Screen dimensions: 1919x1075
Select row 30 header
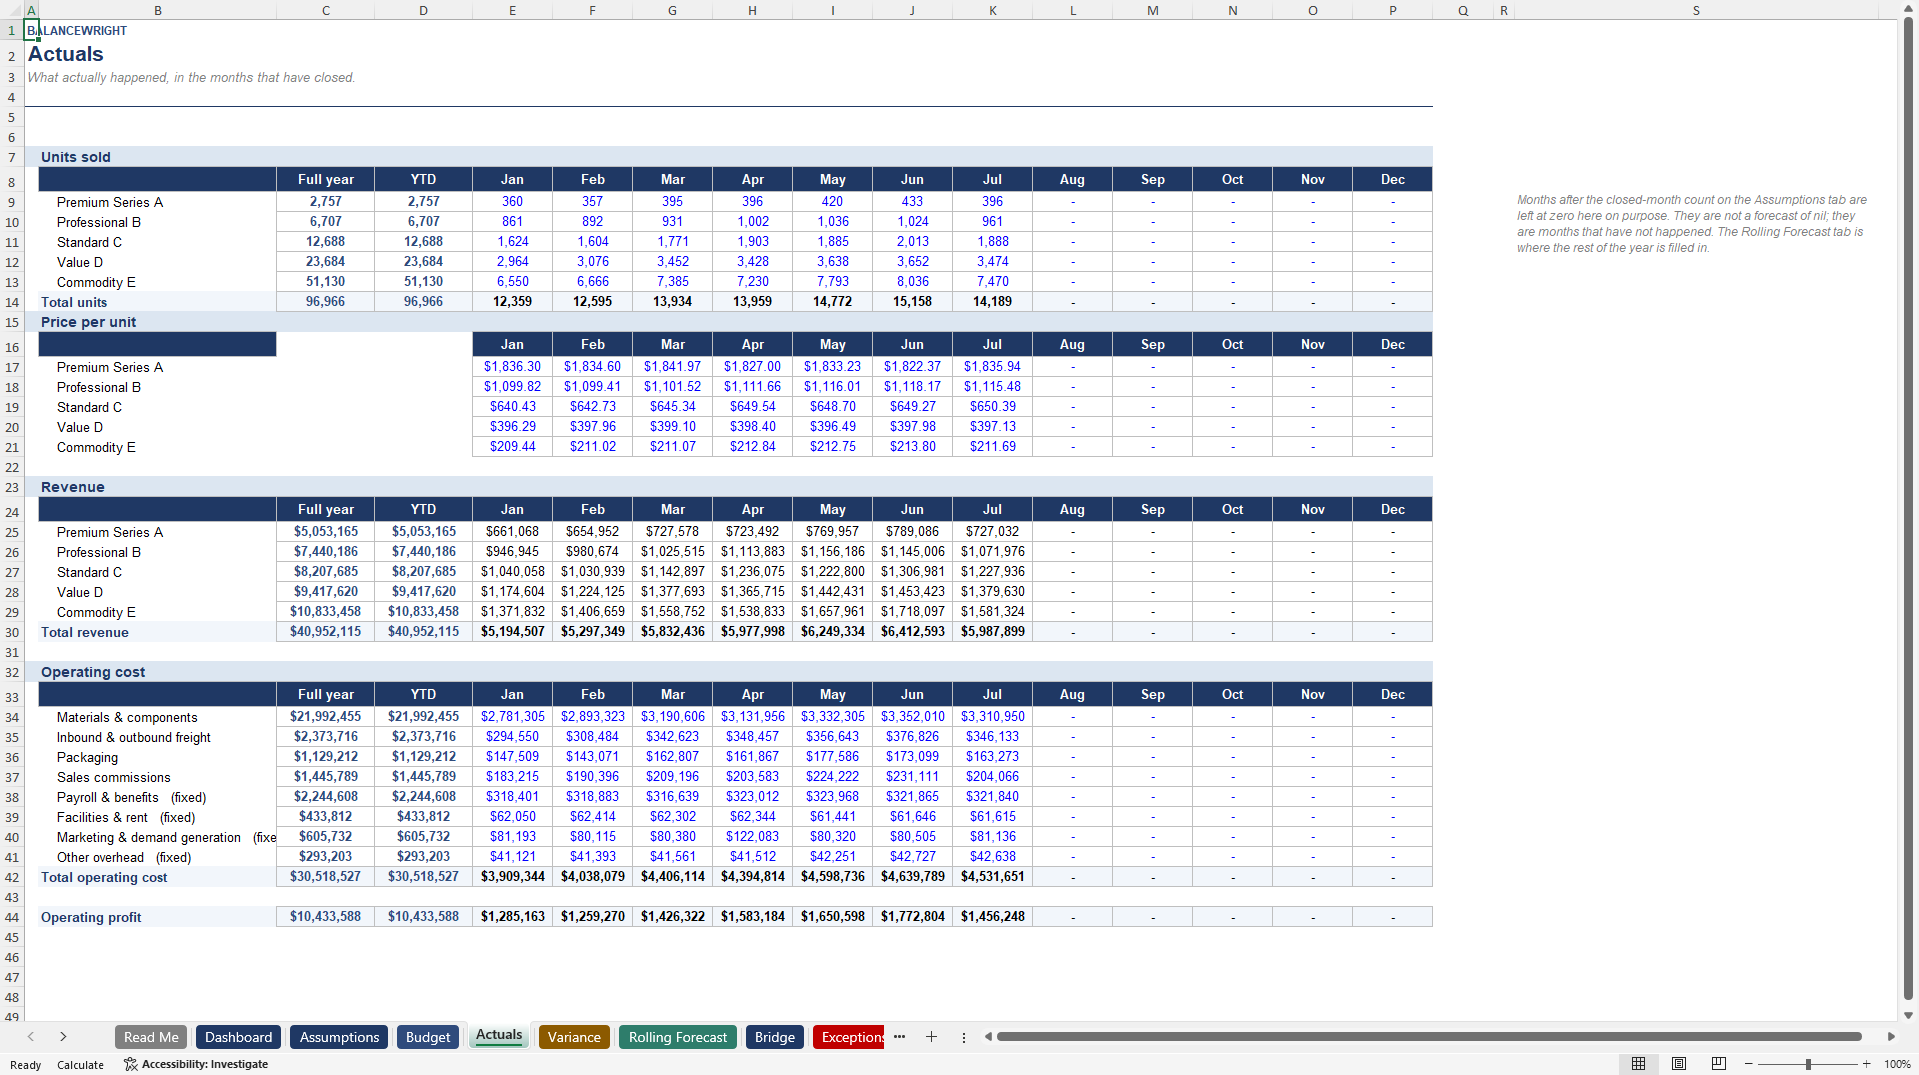point(12,632)
